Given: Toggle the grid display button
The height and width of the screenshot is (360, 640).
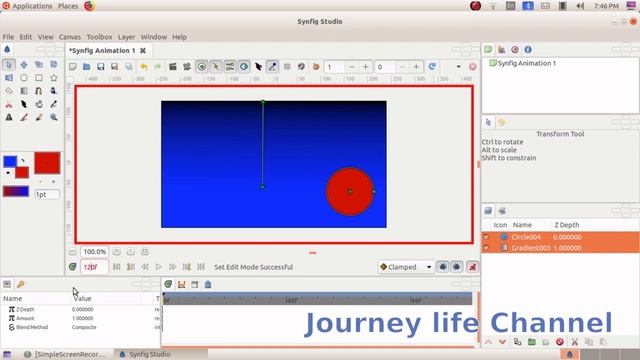Looking at the screenshot, I should click(287, 67).
